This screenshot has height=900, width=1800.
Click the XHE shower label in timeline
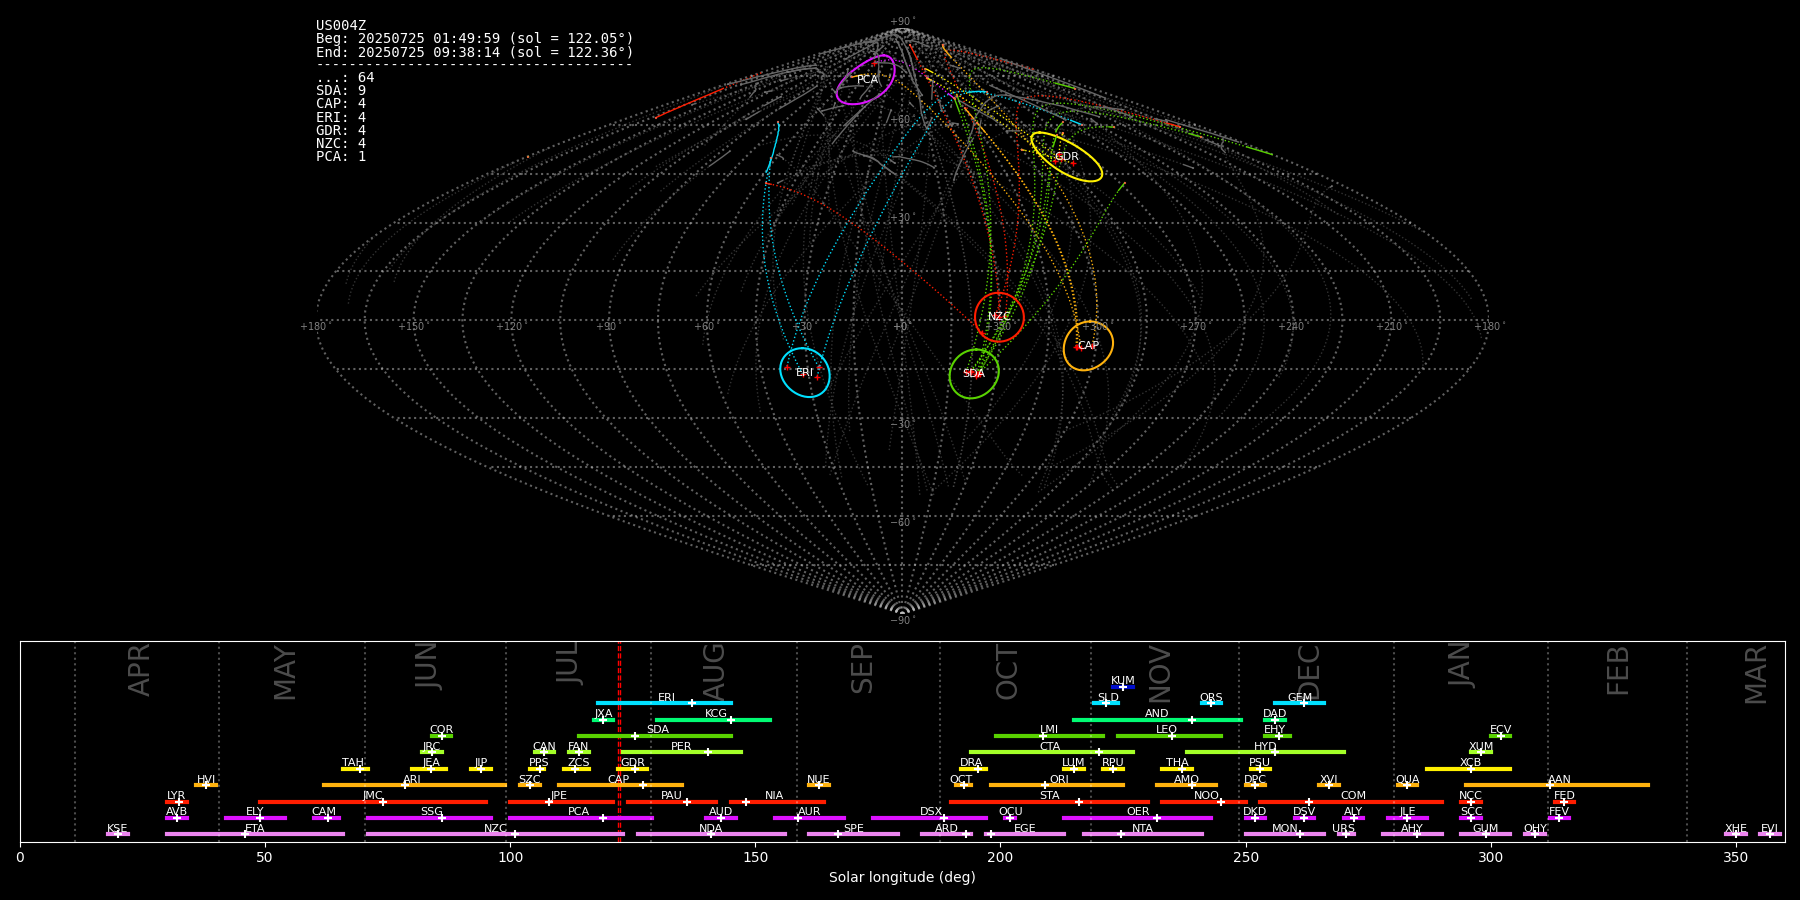(1736, 829)
